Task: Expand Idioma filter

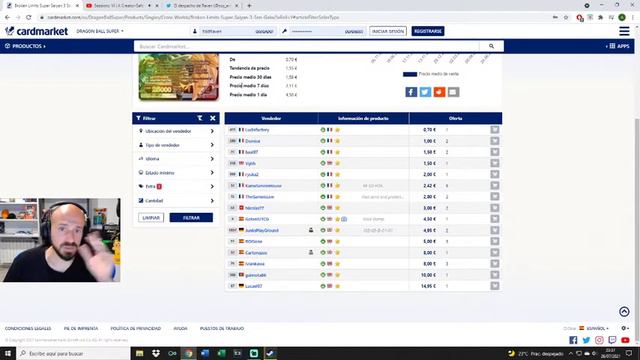Action: (x=176, y=159)
